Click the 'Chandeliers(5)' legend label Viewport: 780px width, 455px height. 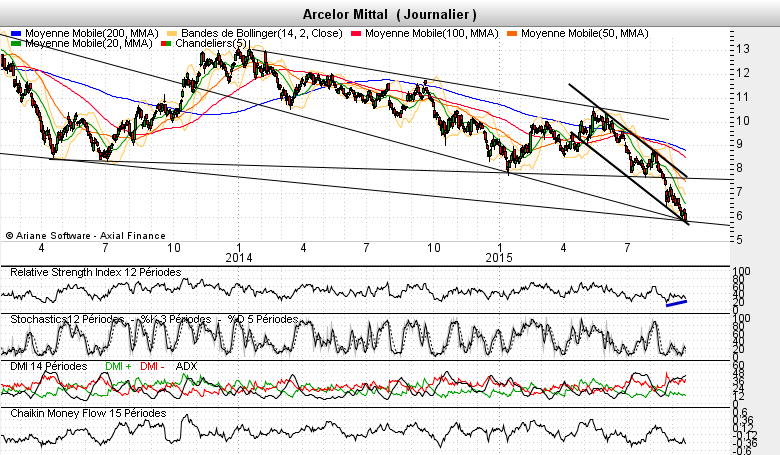[211, 44]
